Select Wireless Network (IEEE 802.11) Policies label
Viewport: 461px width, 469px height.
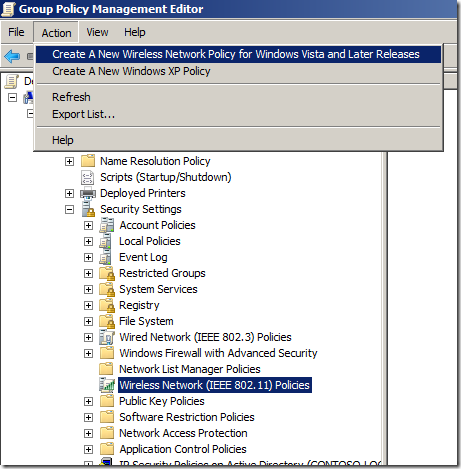tap(215, 385)
